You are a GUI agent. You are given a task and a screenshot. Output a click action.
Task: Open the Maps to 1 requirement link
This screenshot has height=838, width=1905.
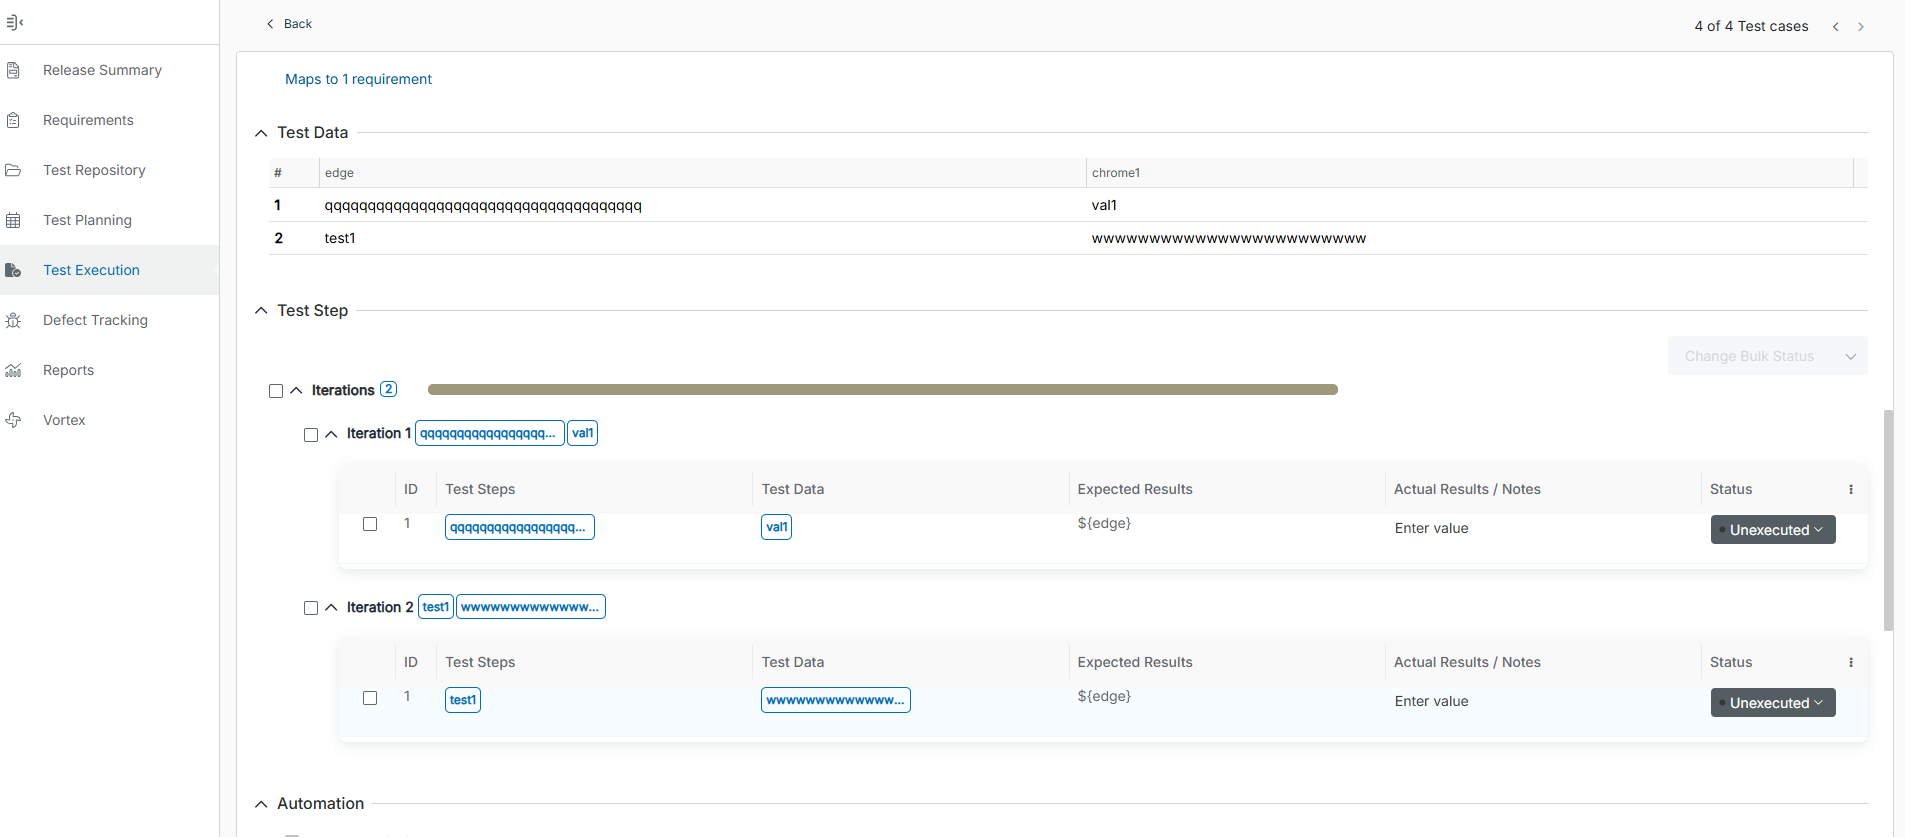(x=358, y=79)
